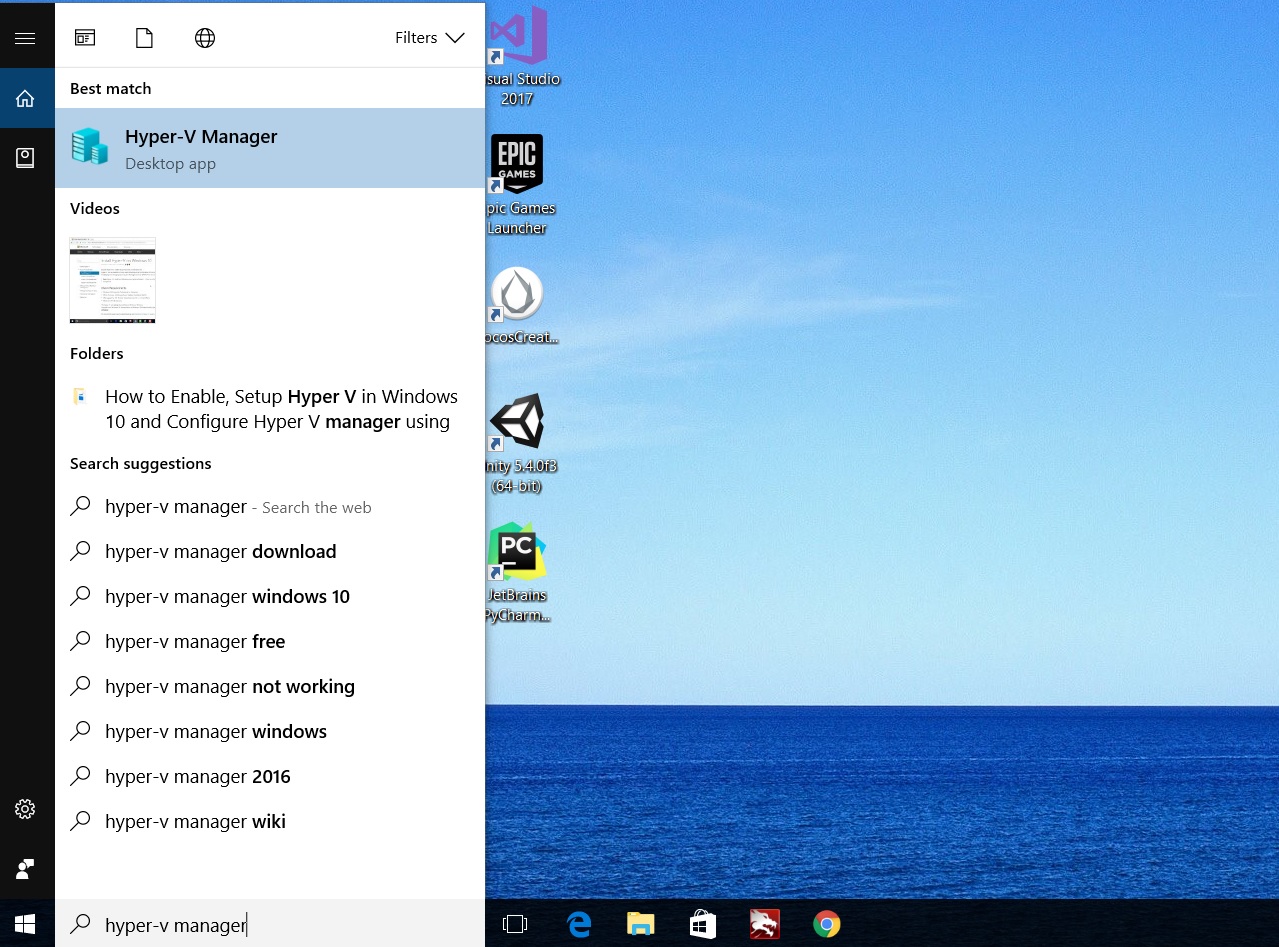Open the Cortana notebook in the sidebar
The height and width of the screenshot is (947, 1279).
pyautogui.click(x=25, y=157)
